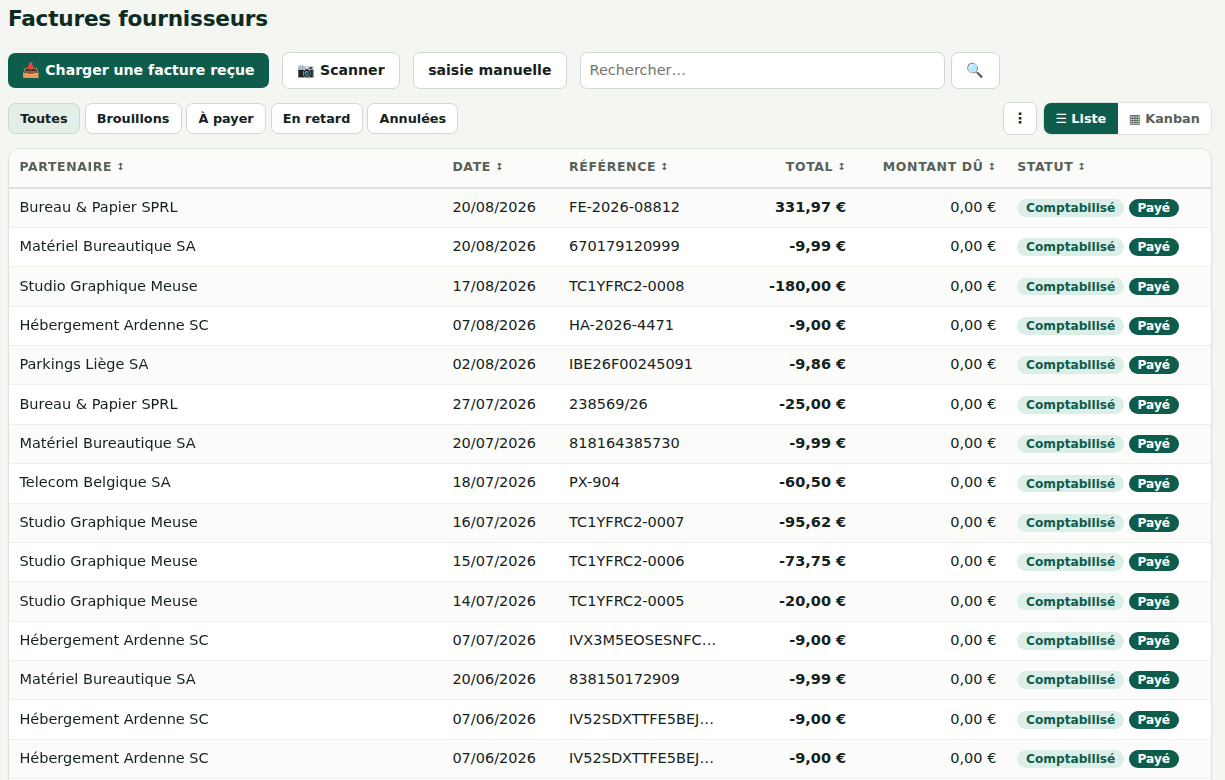Click date 18/07/2026
1225x780 pixels.
coord(494,482)
